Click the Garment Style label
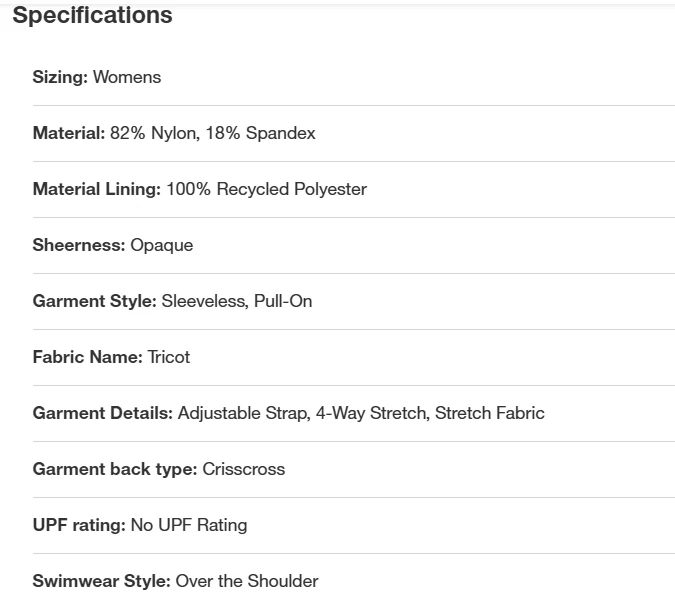The height and width of the screenshot is (603, 675). pos(94,301)
